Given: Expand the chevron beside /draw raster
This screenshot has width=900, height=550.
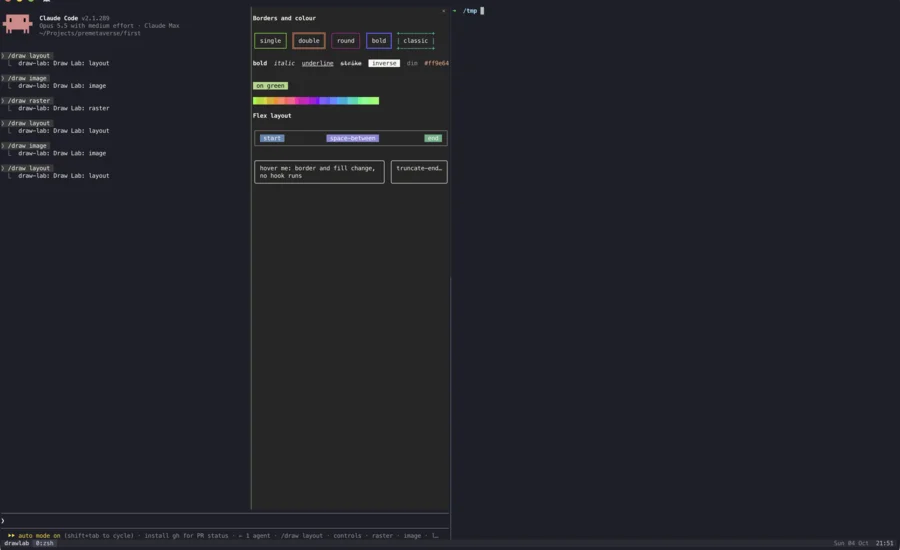Looking at the screenshot, I should click(x=3, y=100).
